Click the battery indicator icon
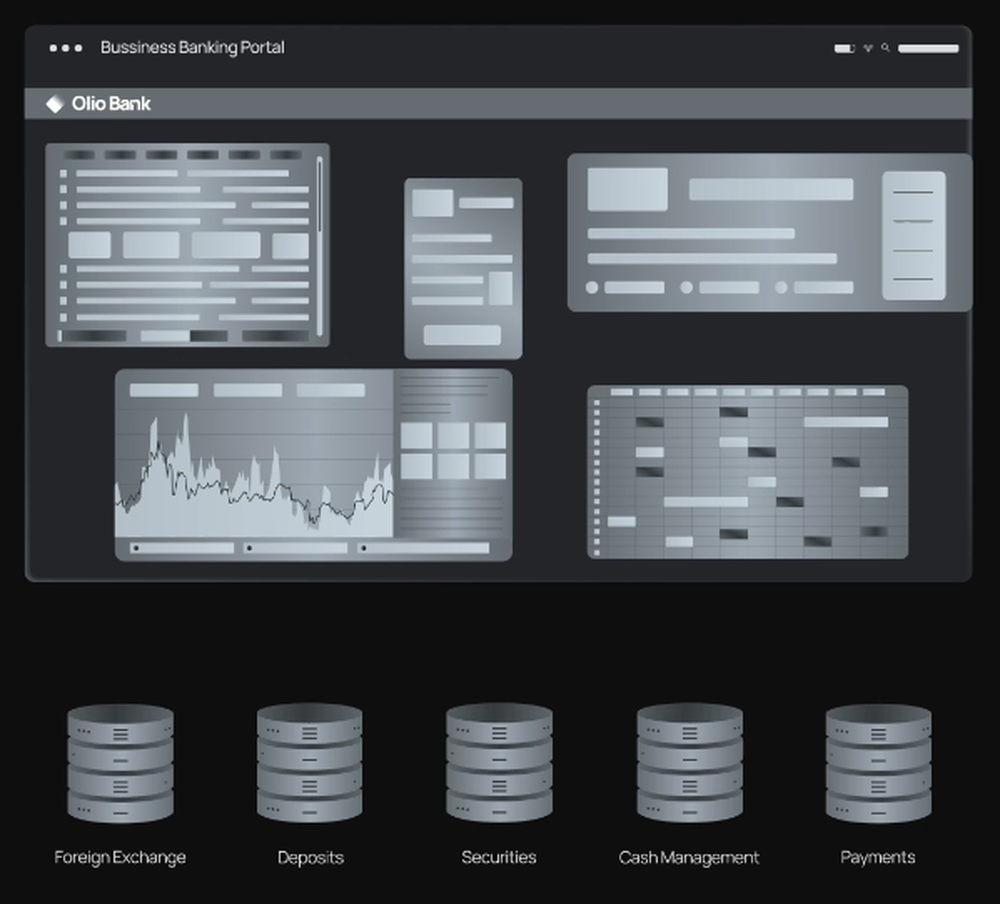The height and width of the screenshot is (904, 1000). click(x=843, y=47)
